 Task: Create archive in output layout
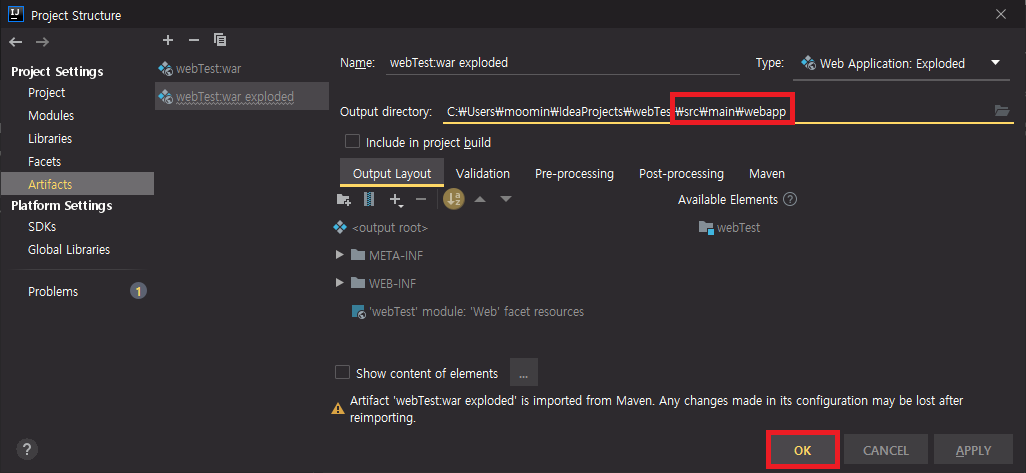pos(369,199)
